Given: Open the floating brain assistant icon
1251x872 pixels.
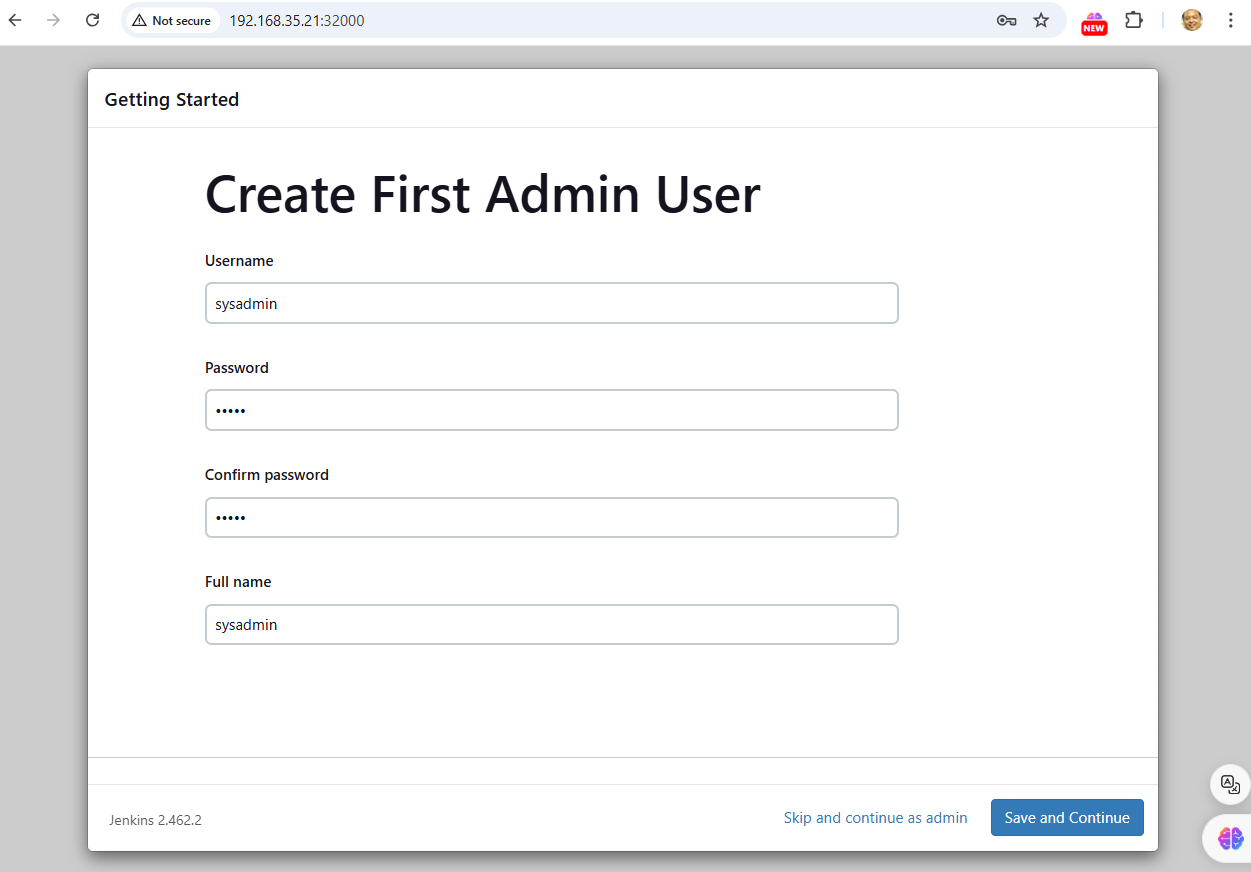Looking at the screenshot, I should click(1230, 838).
